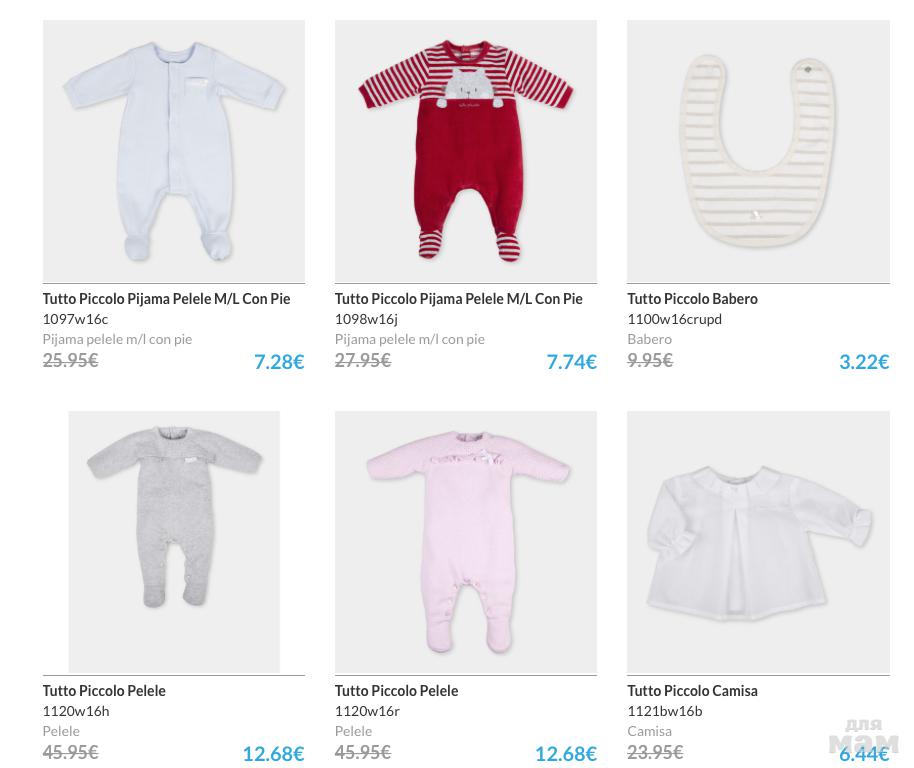Image resolution: width=914 pixels, height=768 pixels.
Task: Open the grey knitted pelele image
Action: [x=173, y=541]
